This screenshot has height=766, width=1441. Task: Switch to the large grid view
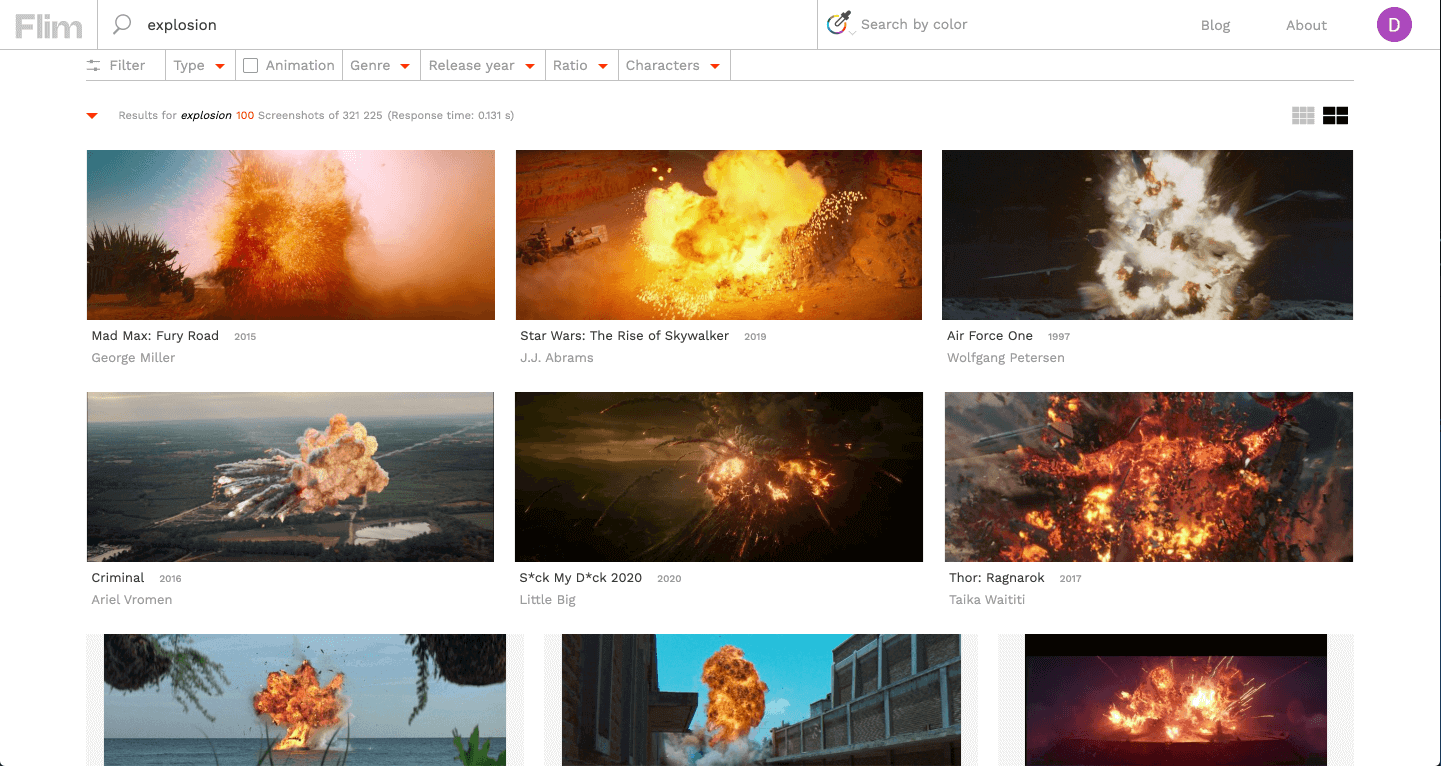(1335, 115)
